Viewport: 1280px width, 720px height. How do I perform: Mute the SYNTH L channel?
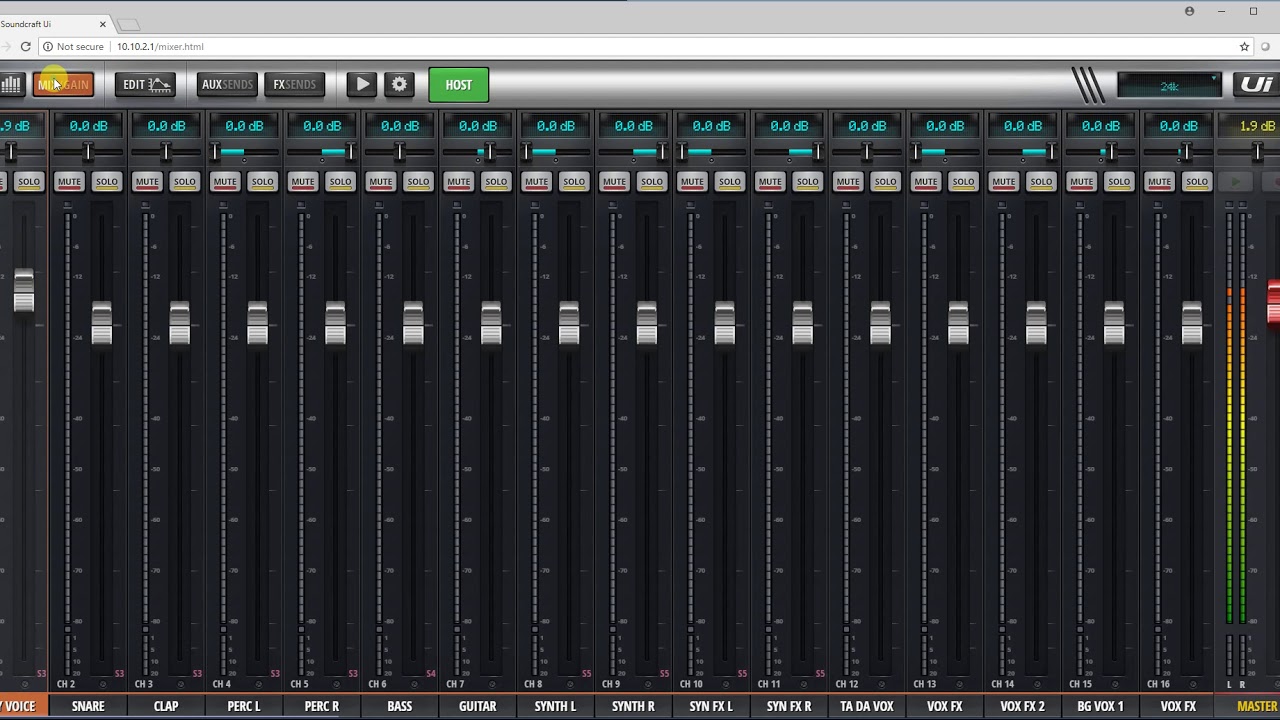pos(537,182)
